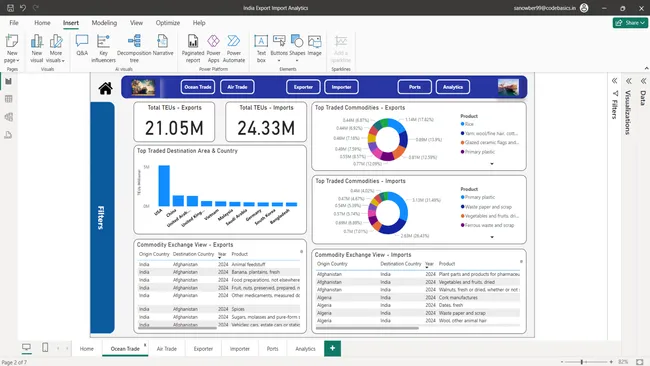Open the Air Trade page tab

167,349
